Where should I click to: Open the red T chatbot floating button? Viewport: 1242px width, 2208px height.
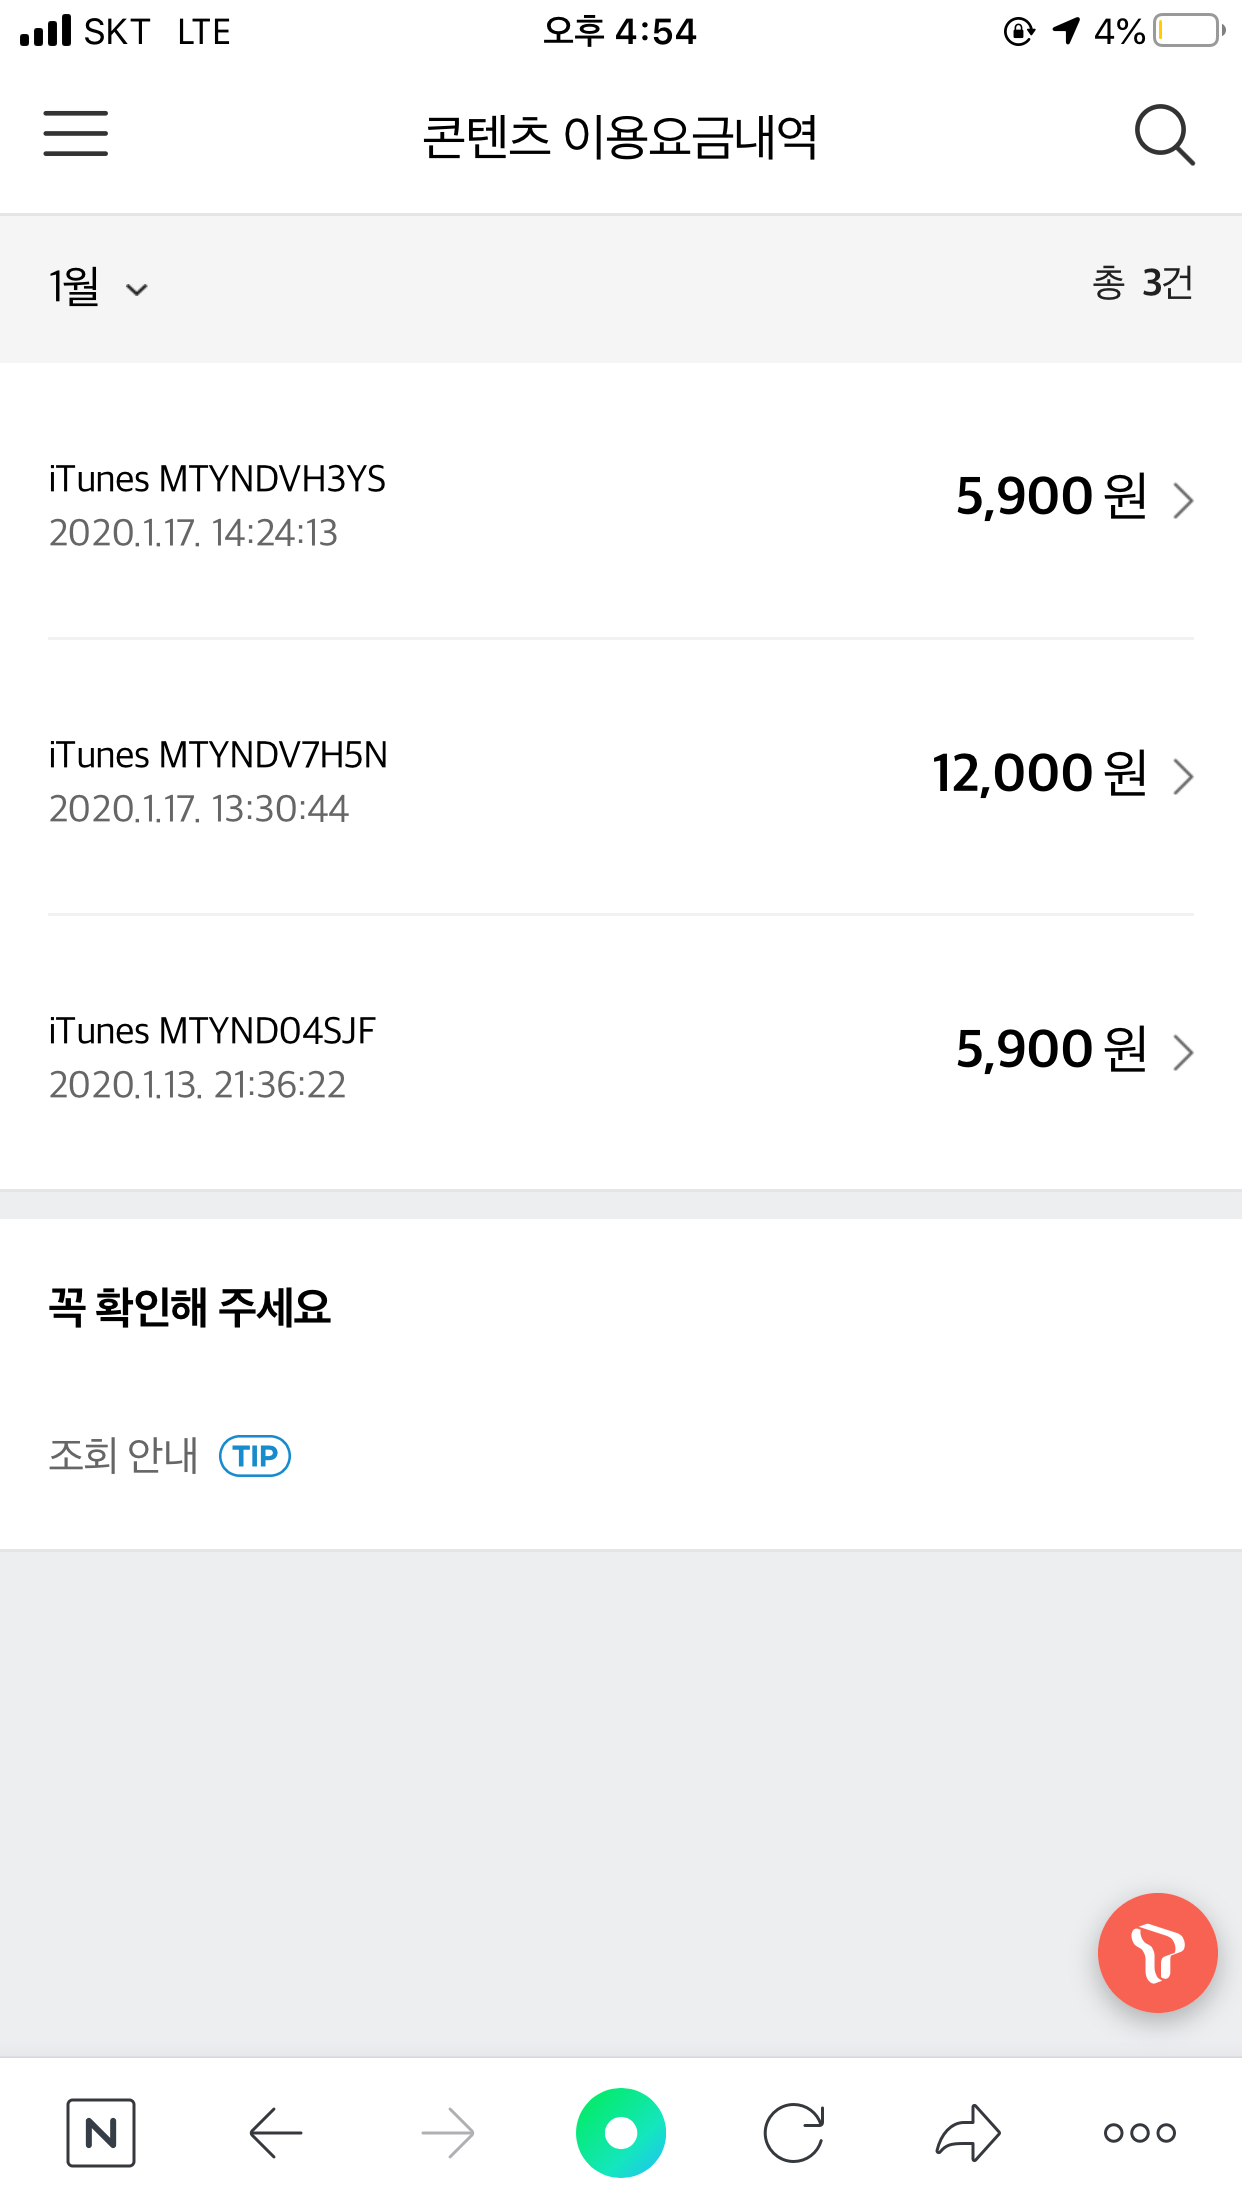pos(1157,1952)
